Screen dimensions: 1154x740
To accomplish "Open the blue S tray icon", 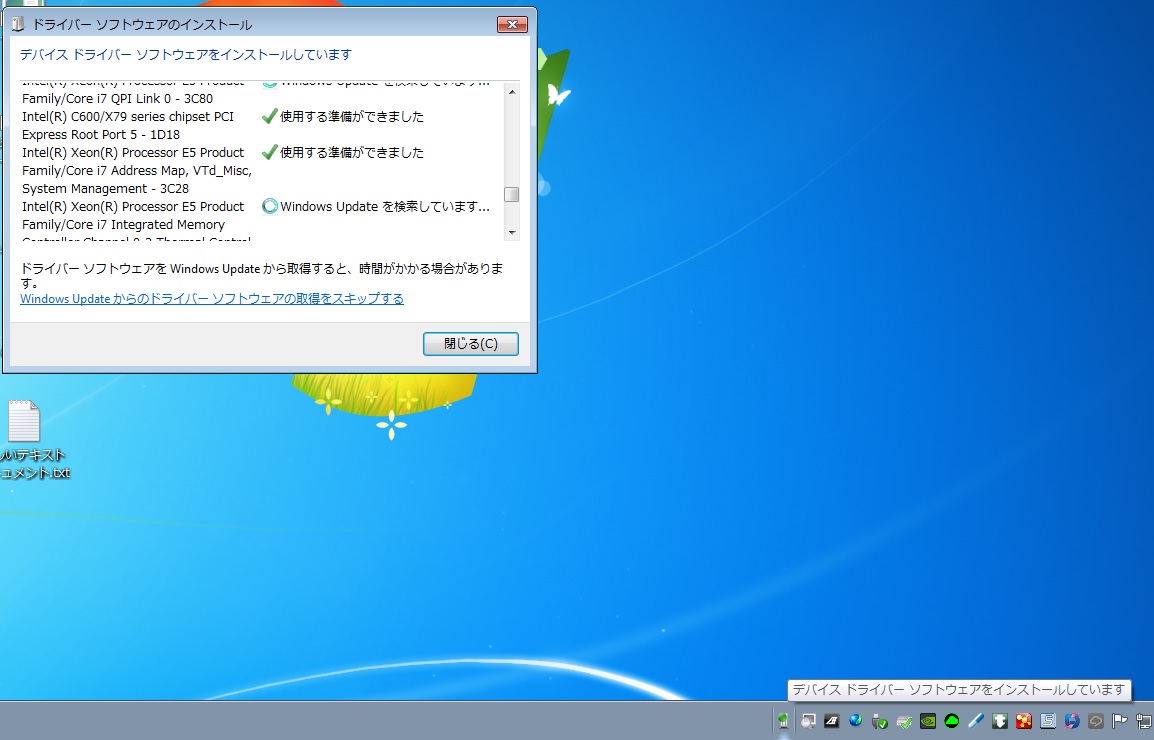I will 1048,721.
